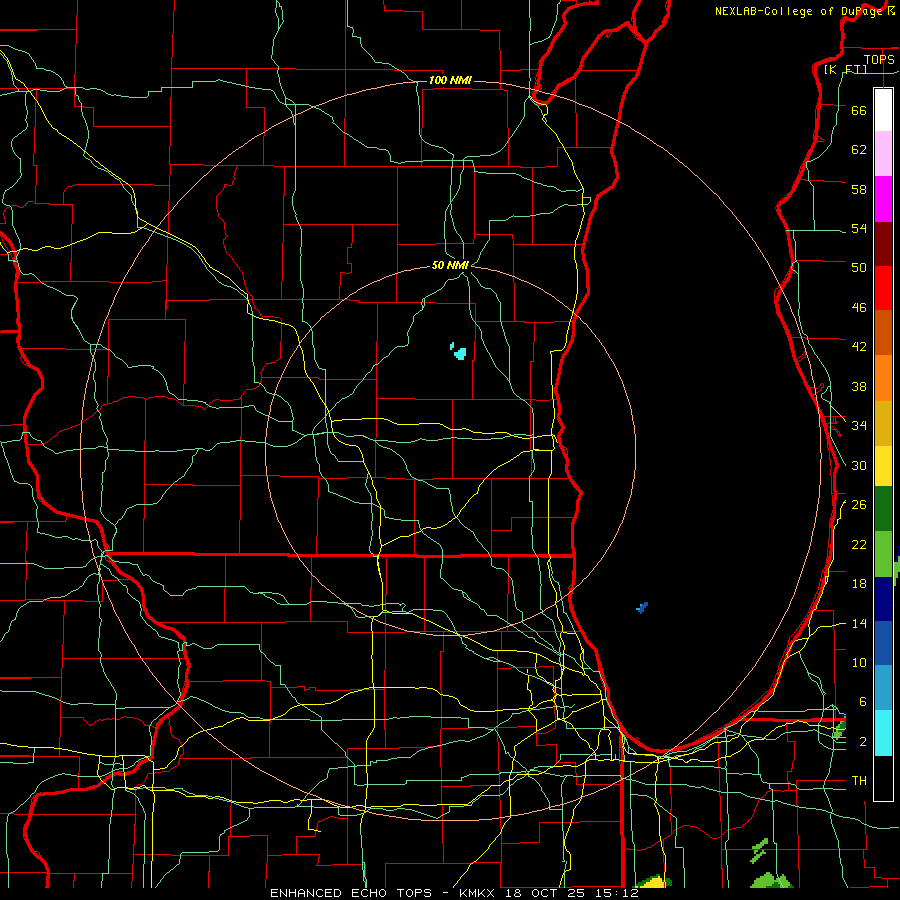Pick the yellow swatch between 30 and 34
The image size is (900, 900).
point(883,466)
